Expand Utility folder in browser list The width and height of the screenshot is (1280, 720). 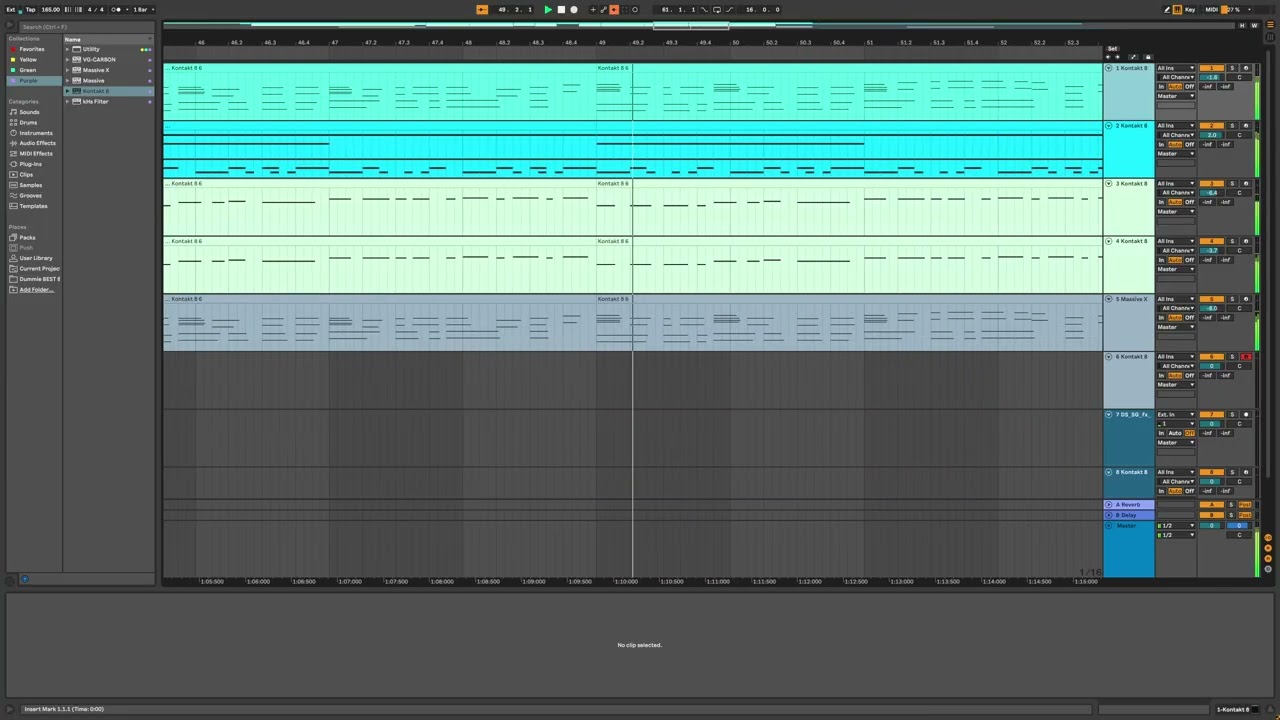coord(69,49)
